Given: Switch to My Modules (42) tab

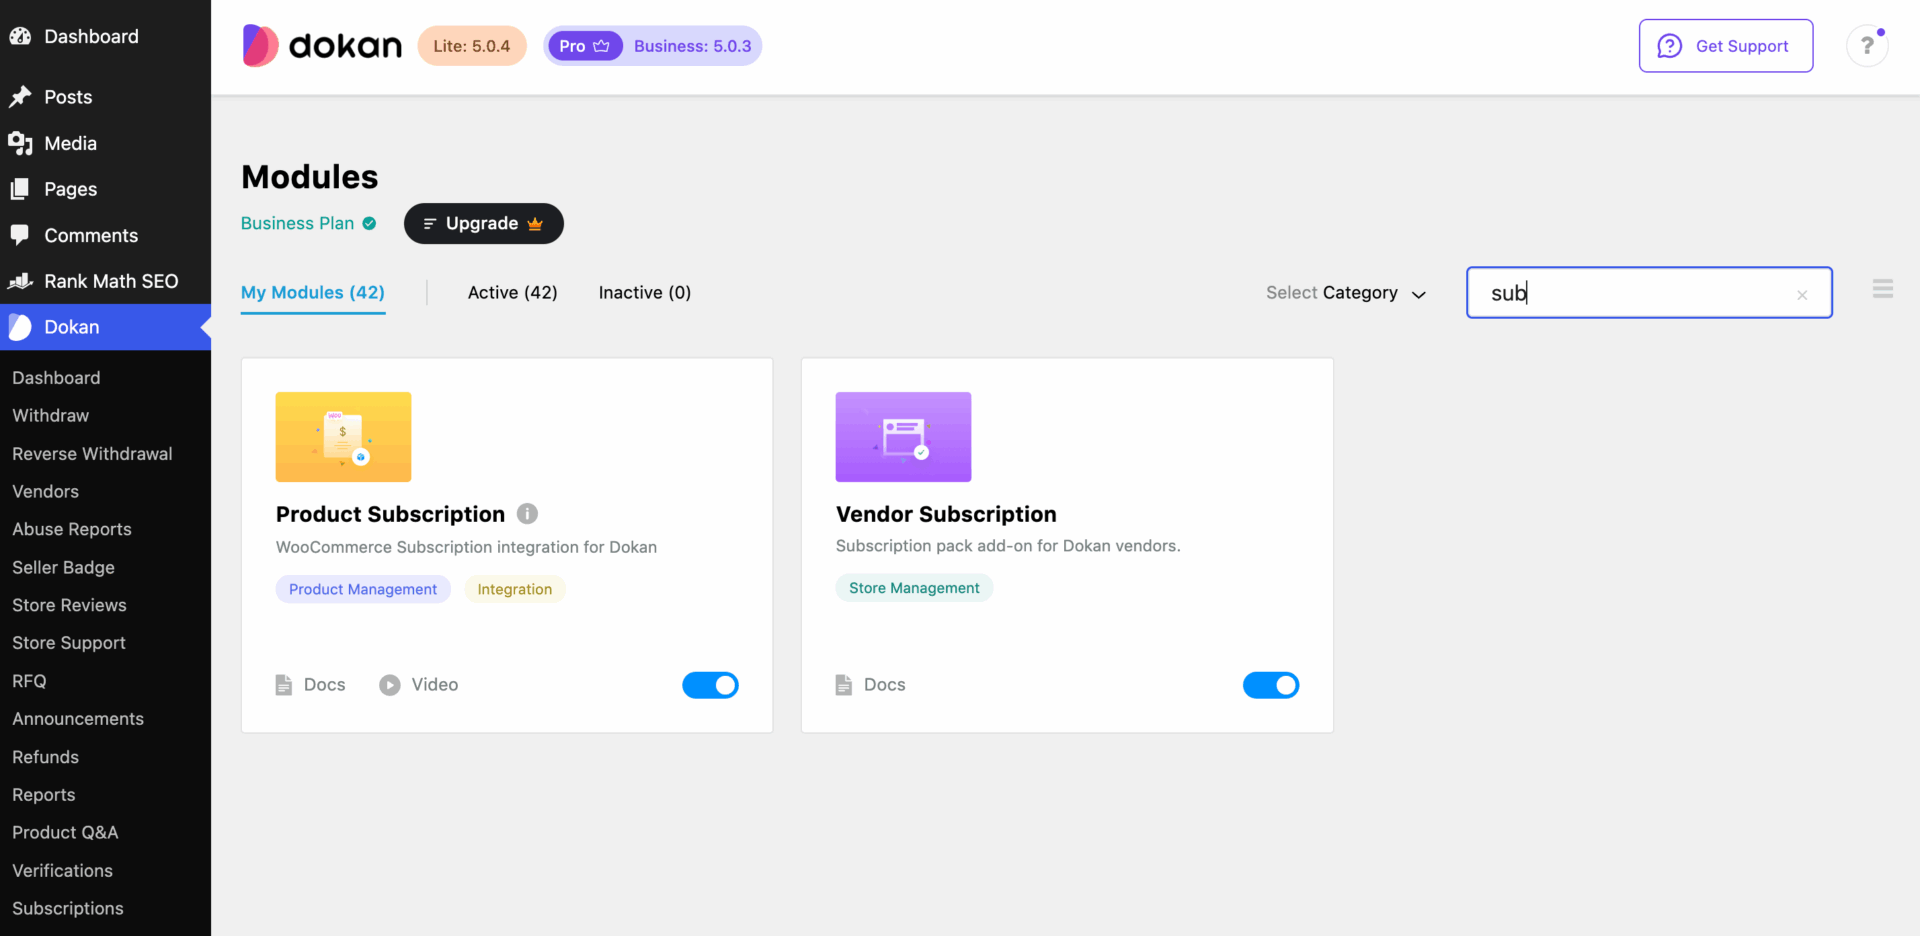Looking at the screenshot, I should (313, 293).
